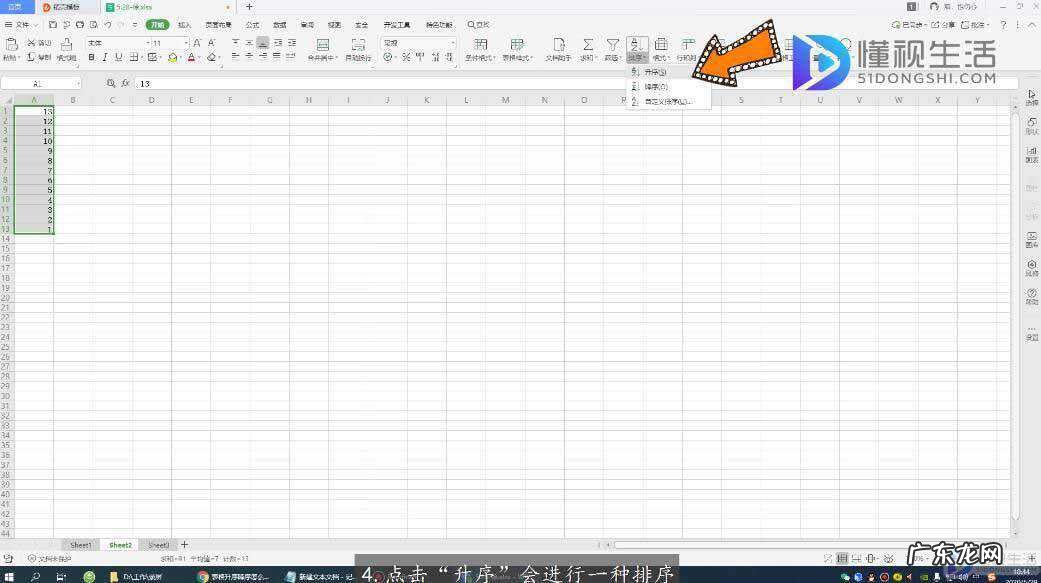This screenshot has height=583, width=1041.
Task: Click the fx insert function icon
Action: click(126, 84)
